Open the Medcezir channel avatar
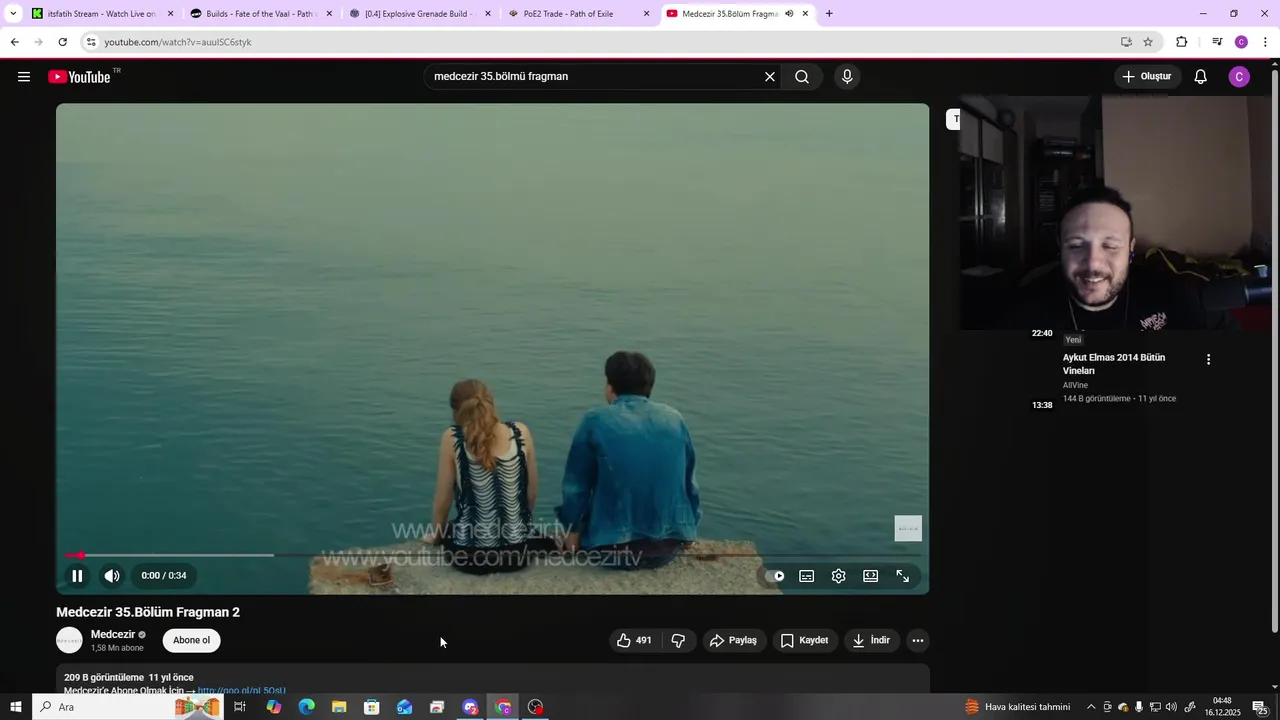This screenshot has height=720, width=1280. 69,641
